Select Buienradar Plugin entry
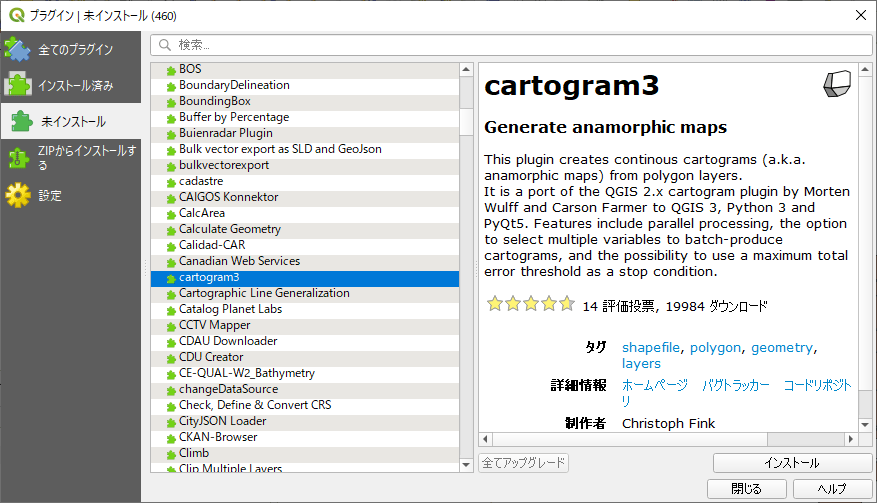The image size is (877, 503). click(x=305, y=133)
